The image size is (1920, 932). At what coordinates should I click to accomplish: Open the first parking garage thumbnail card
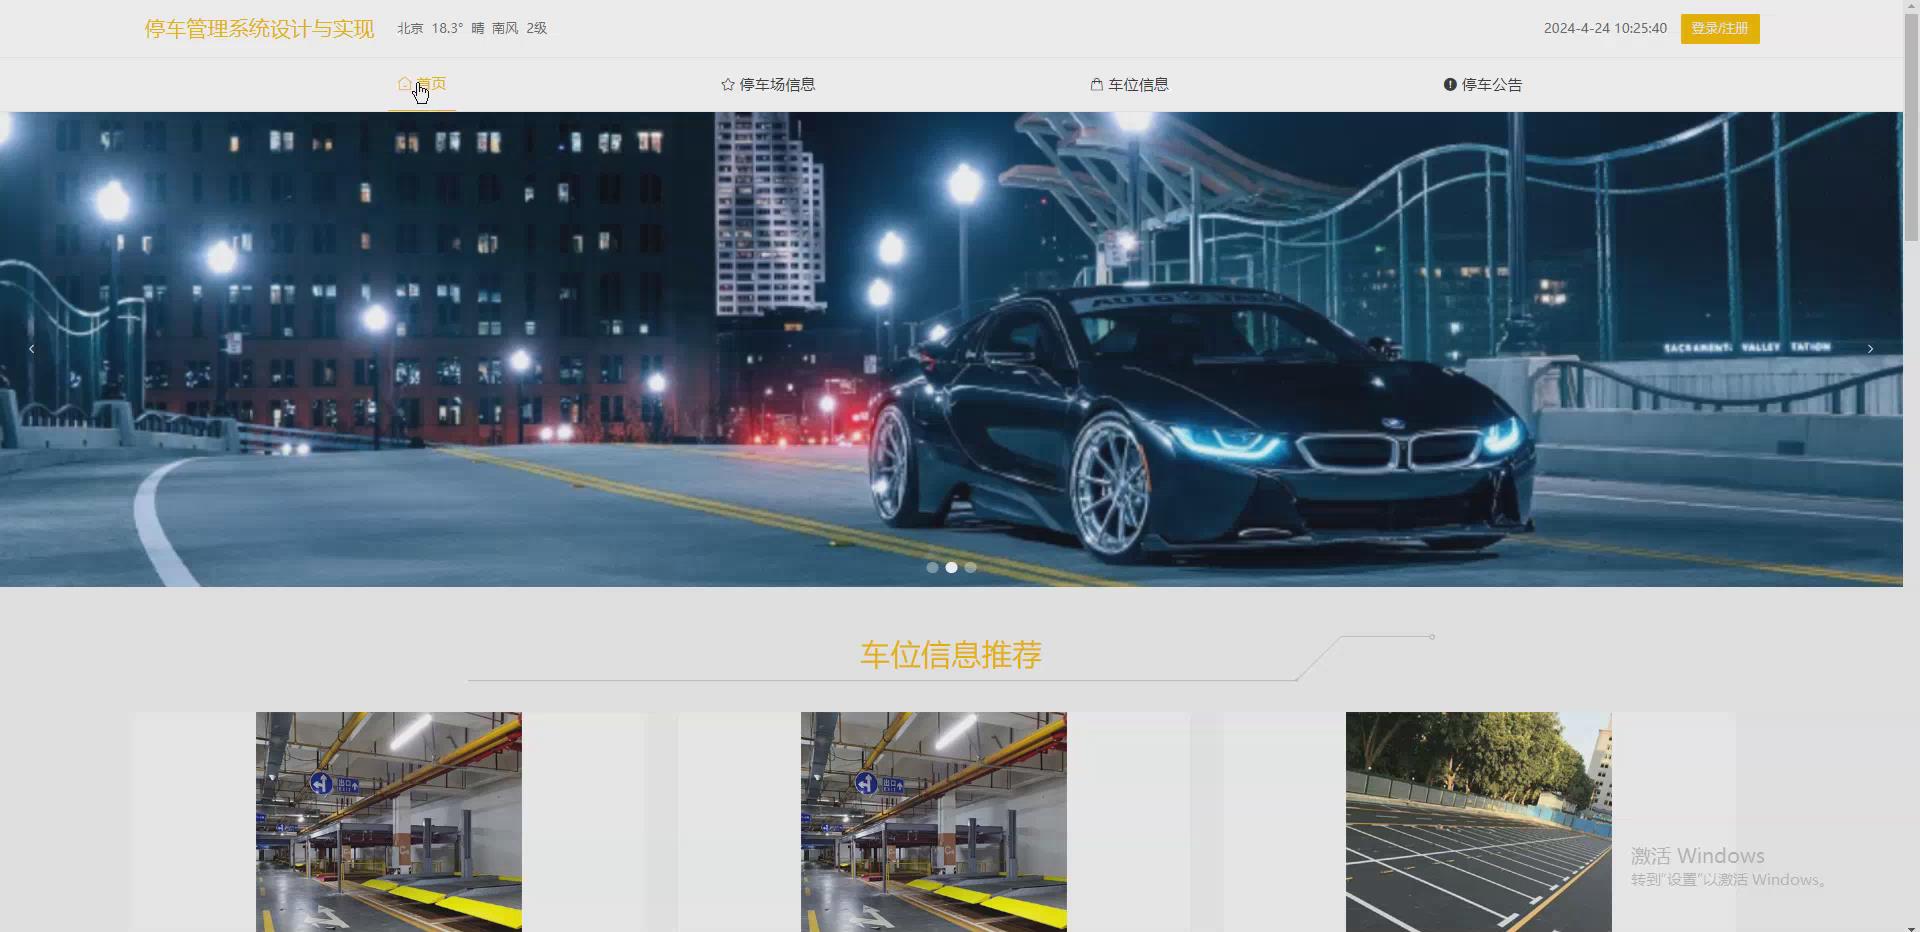[389, 822]
